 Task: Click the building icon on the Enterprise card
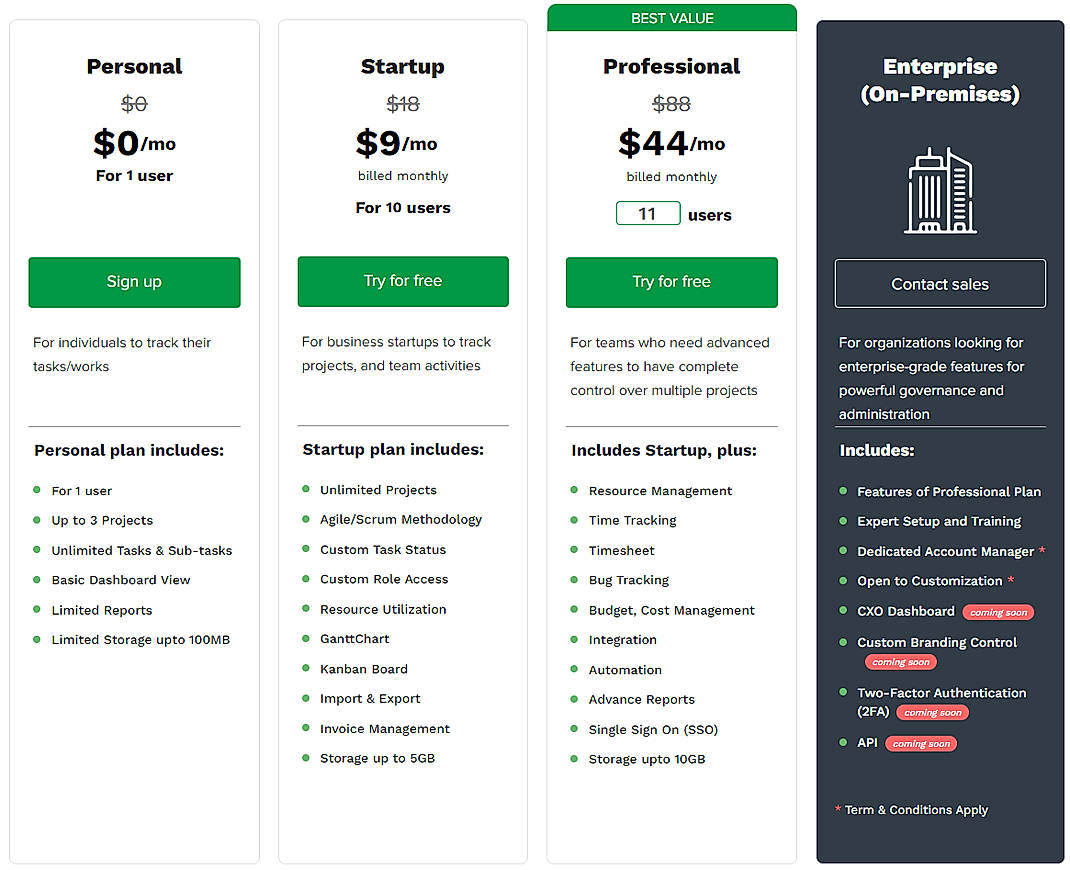tap(939, 190)
